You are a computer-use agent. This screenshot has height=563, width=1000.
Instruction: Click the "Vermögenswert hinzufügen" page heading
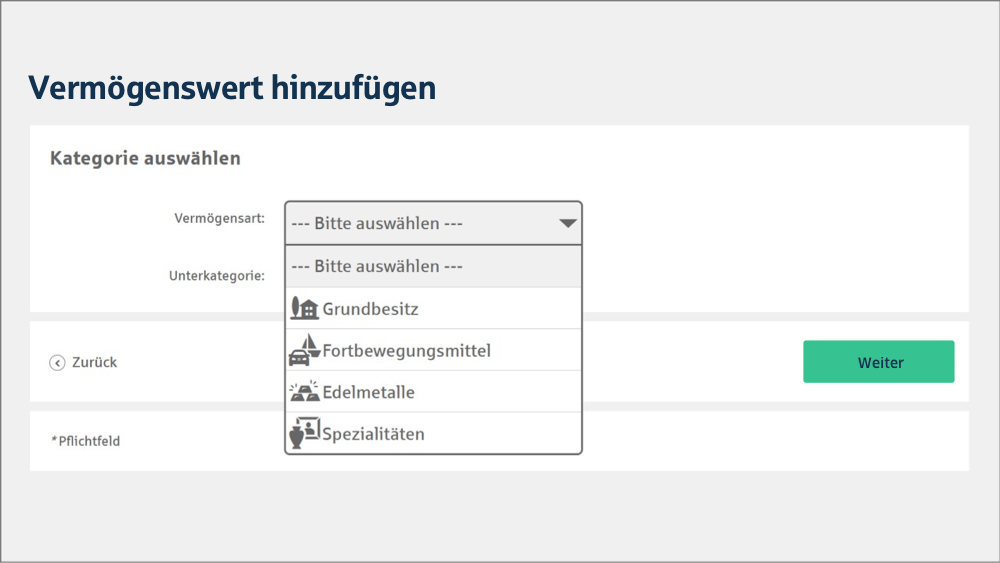tap(232, 88)
